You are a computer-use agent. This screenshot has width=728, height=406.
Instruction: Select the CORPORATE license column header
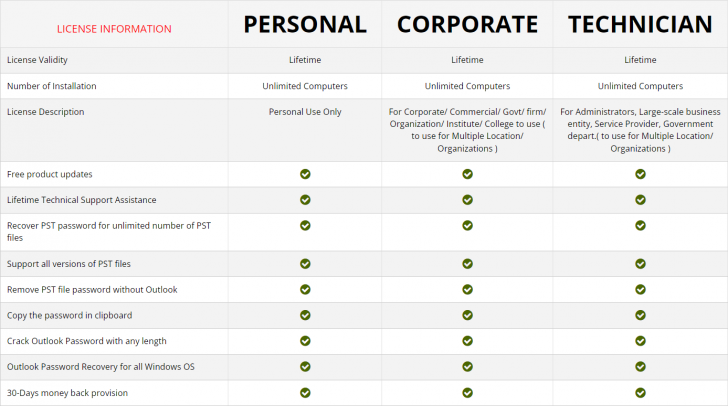pyautogui.click(x=467, y=25)
